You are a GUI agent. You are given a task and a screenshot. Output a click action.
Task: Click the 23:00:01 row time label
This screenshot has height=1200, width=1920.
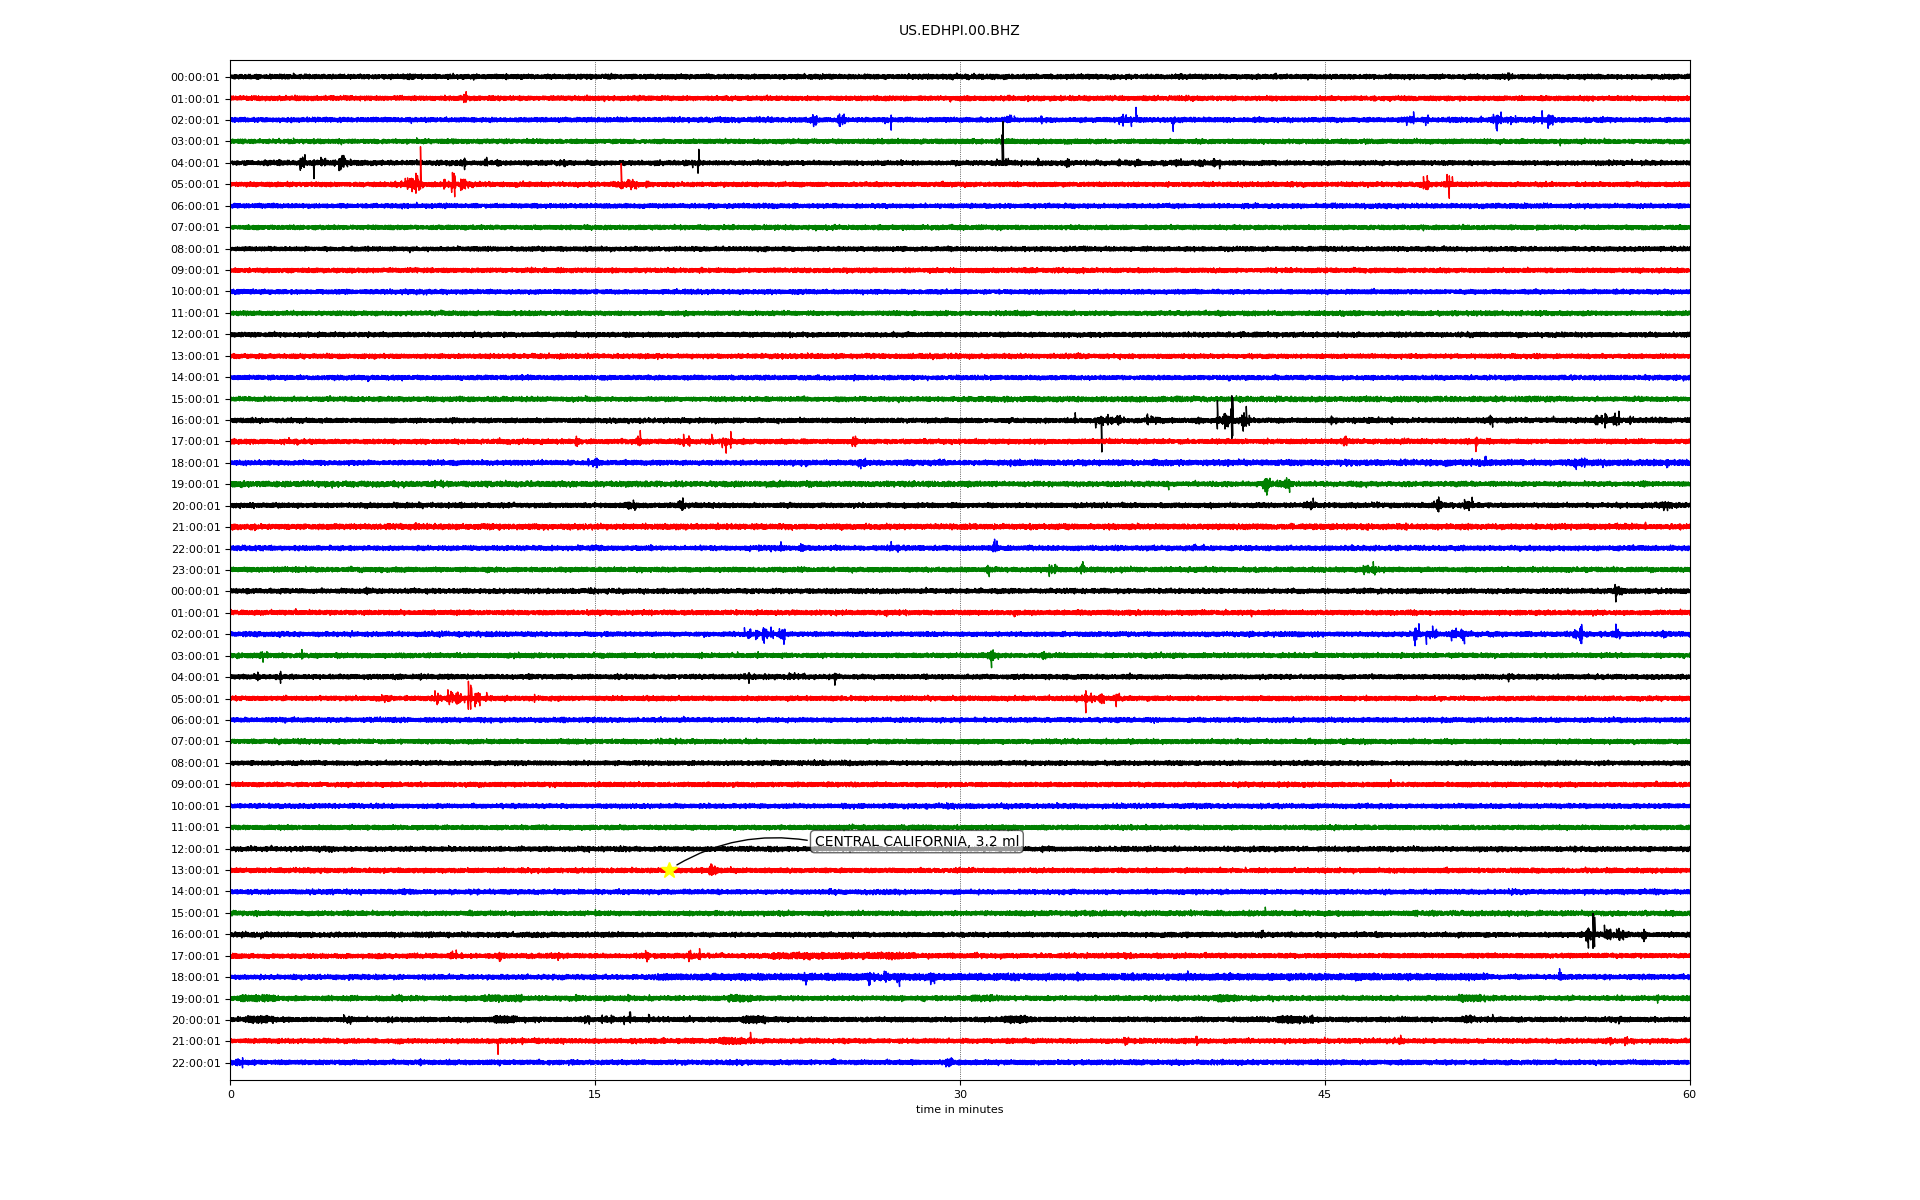195,571
